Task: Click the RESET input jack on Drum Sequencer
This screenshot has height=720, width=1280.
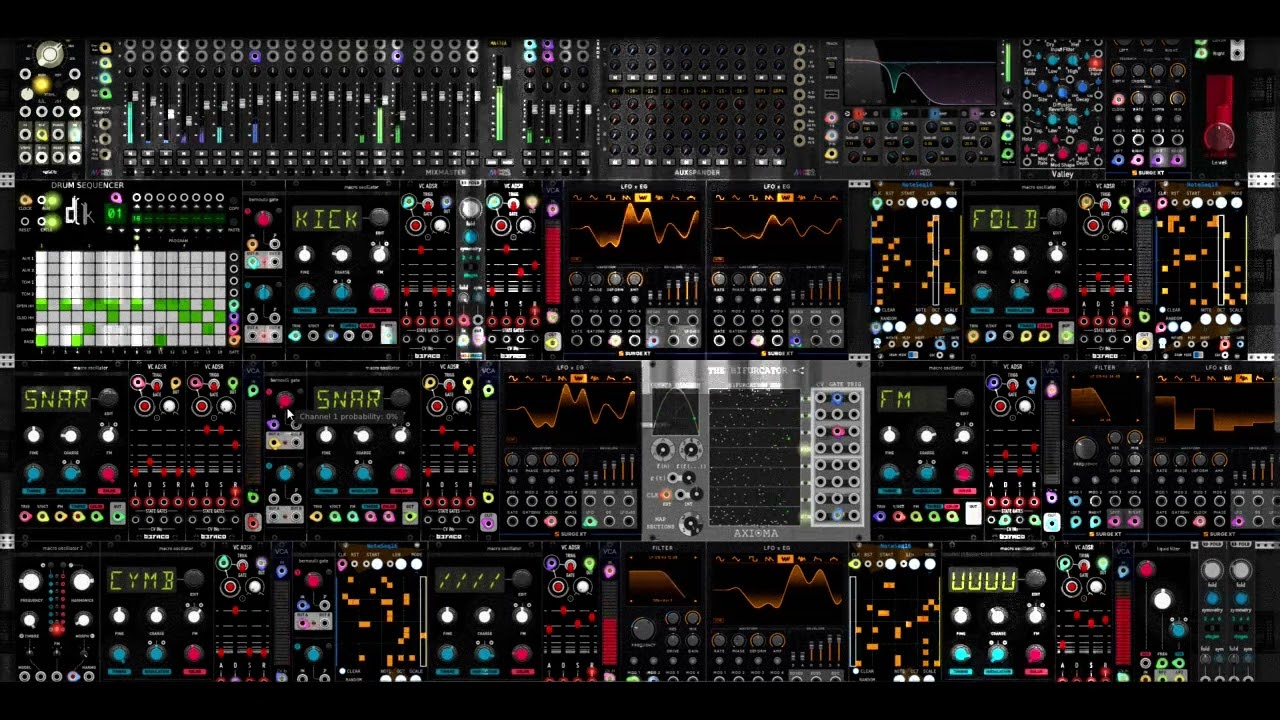Action: point(25,221)
